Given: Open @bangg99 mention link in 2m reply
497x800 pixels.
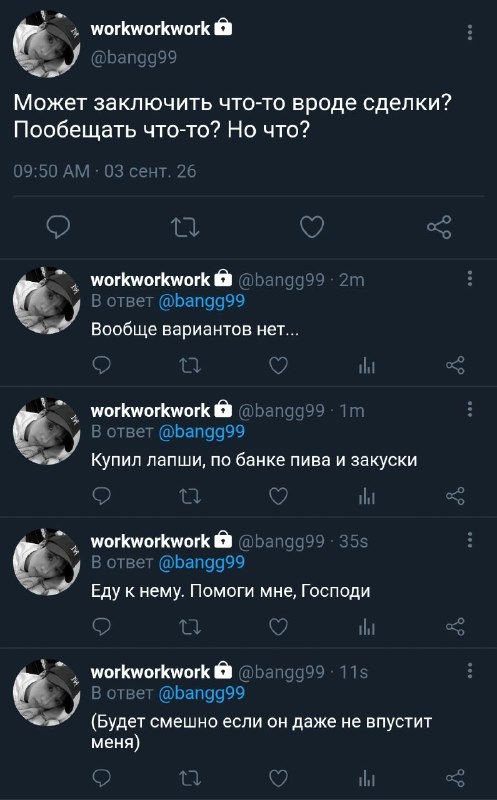Looking at the screenshot, I should [x=202, y=302].
